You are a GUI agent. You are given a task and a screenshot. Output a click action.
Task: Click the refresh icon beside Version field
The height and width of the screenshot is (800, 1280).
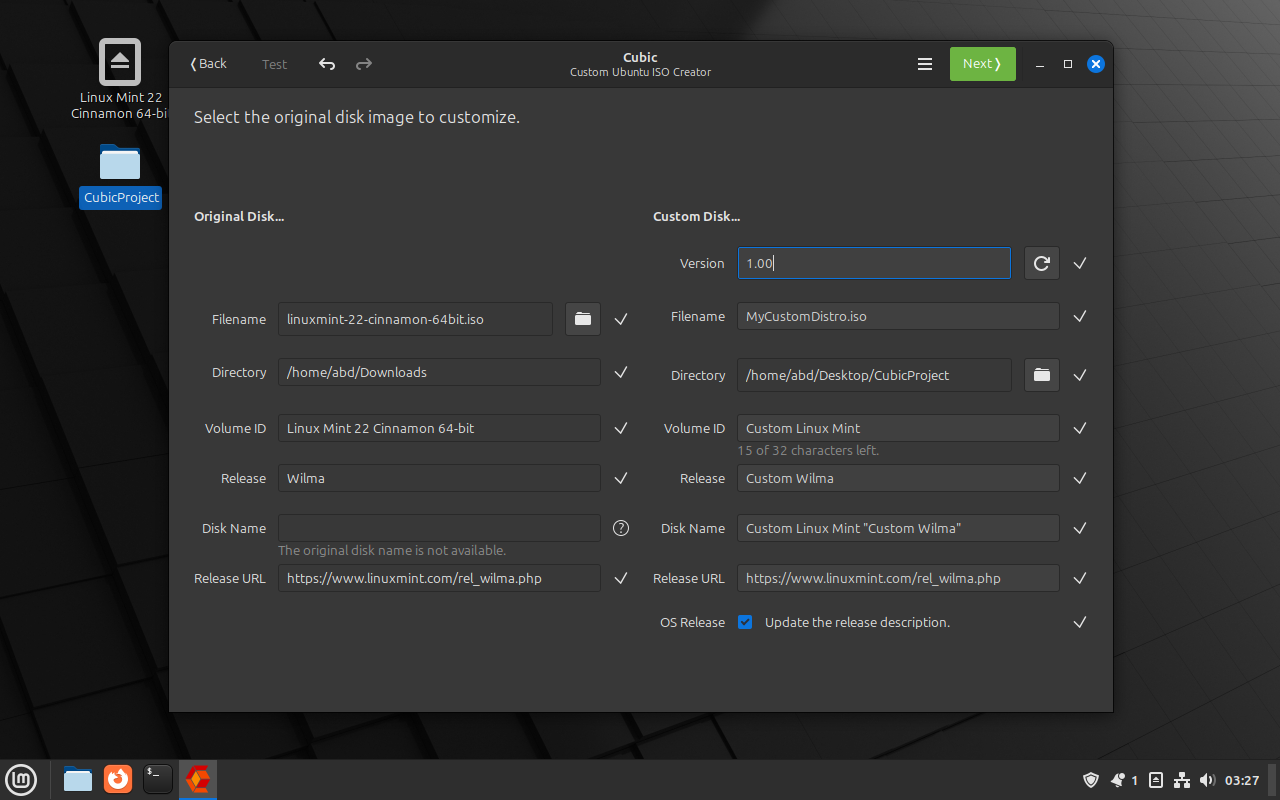pos(1042,263)
